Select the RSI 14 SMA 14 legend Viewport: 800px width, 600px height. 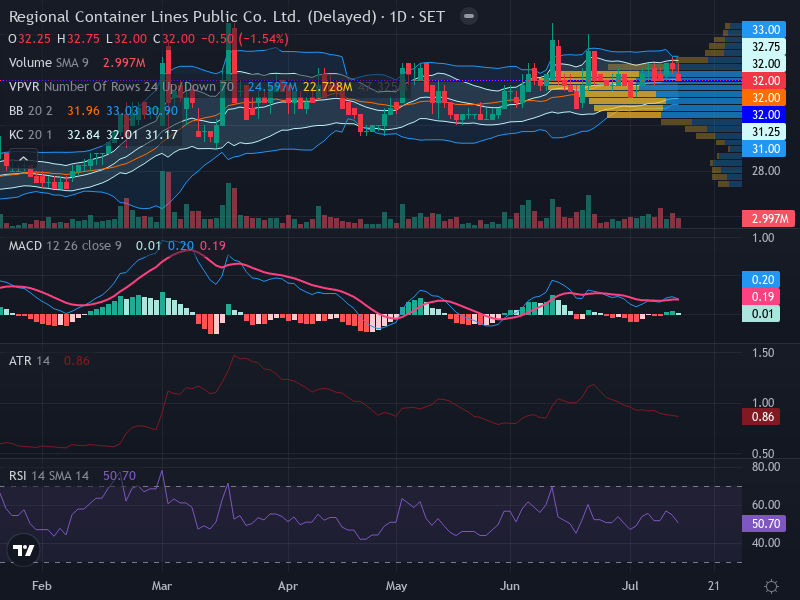tap(48, 476)
